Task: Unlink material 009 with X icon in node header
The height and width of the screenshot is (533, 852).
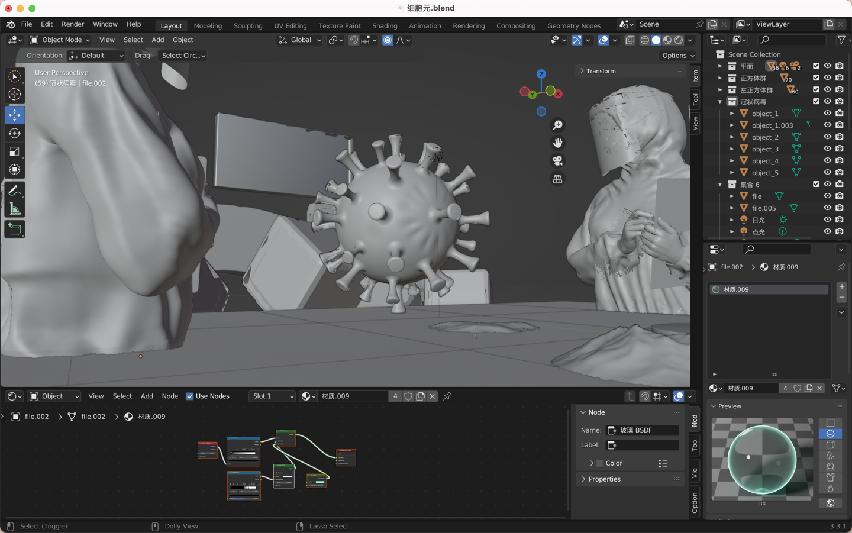Action: click(433, 397)
